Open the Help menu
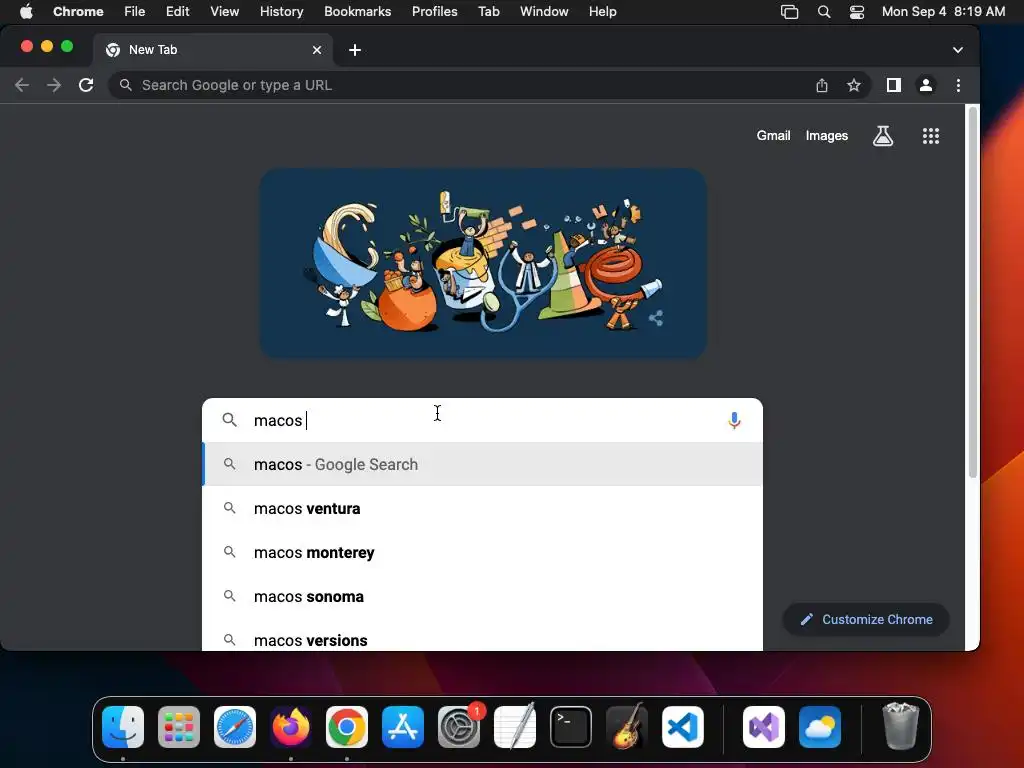This screenshot has height=768, width=1024. (x=602, y=12)
